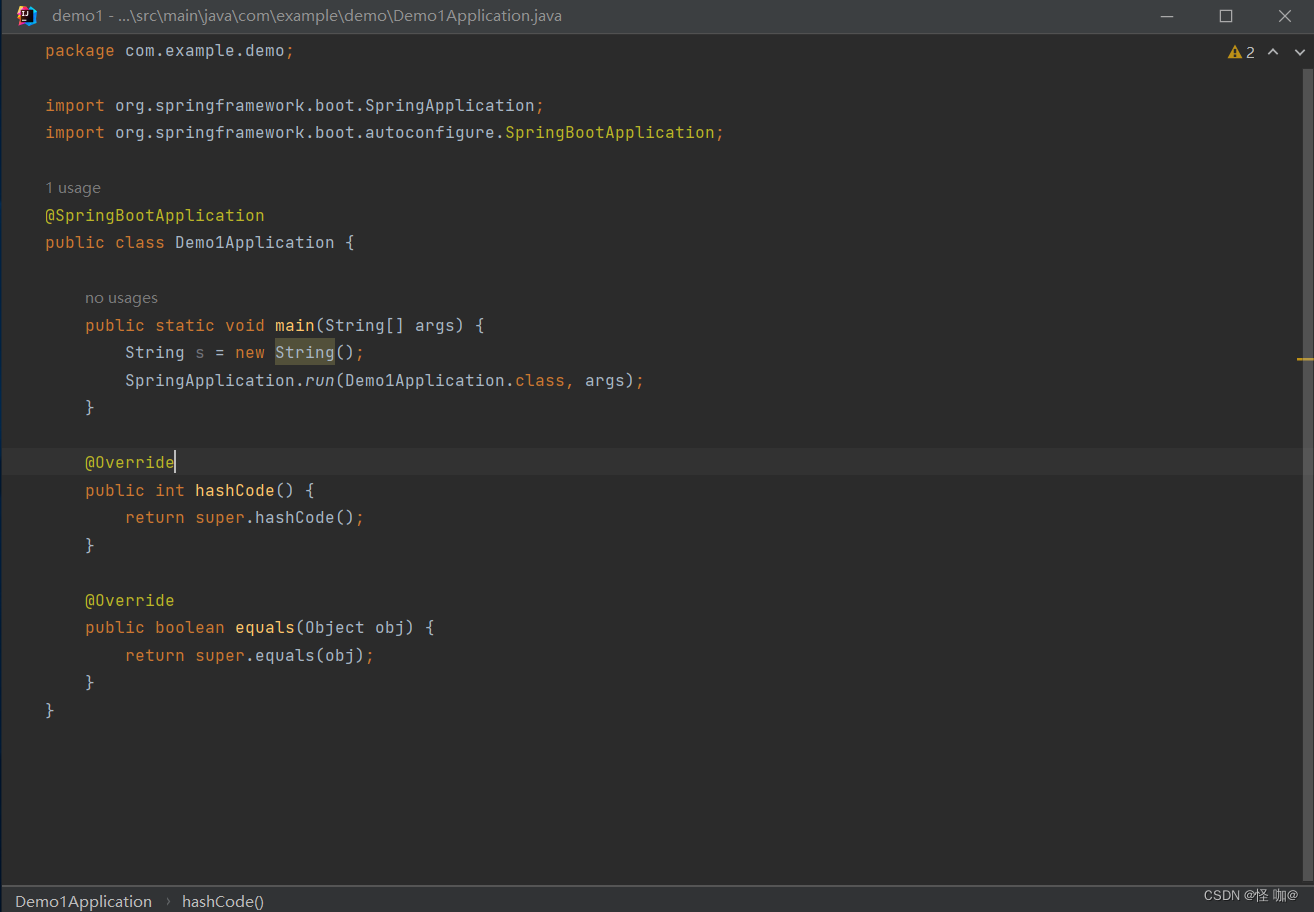Click the highlighted String constructor call

(x=305, y=352)
